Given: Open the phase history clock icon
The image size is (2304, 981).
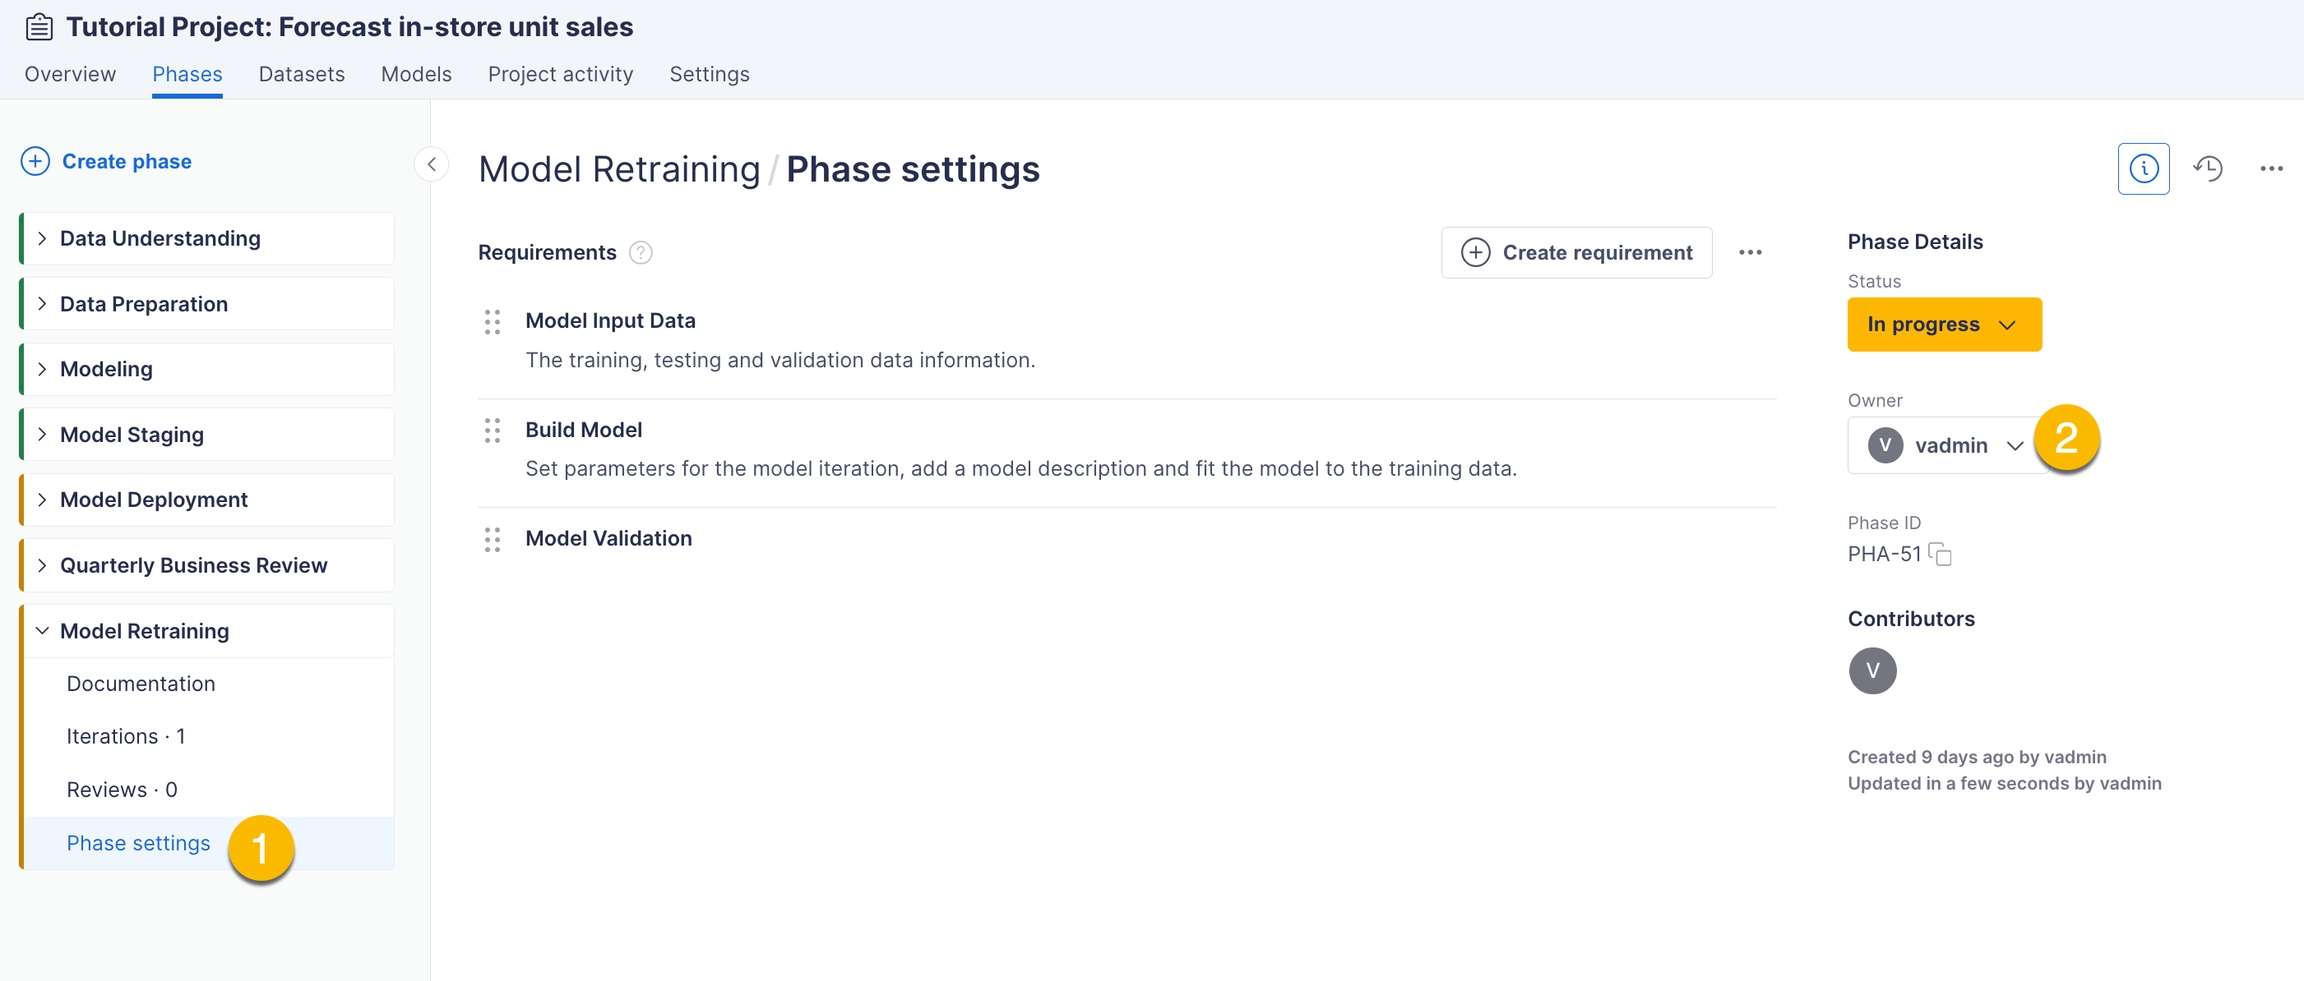Looking at the screenshot, I should [2208, 169].
